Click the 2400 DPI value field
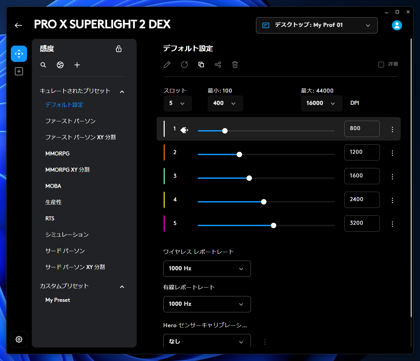420x361 pixels. (362, 200)
